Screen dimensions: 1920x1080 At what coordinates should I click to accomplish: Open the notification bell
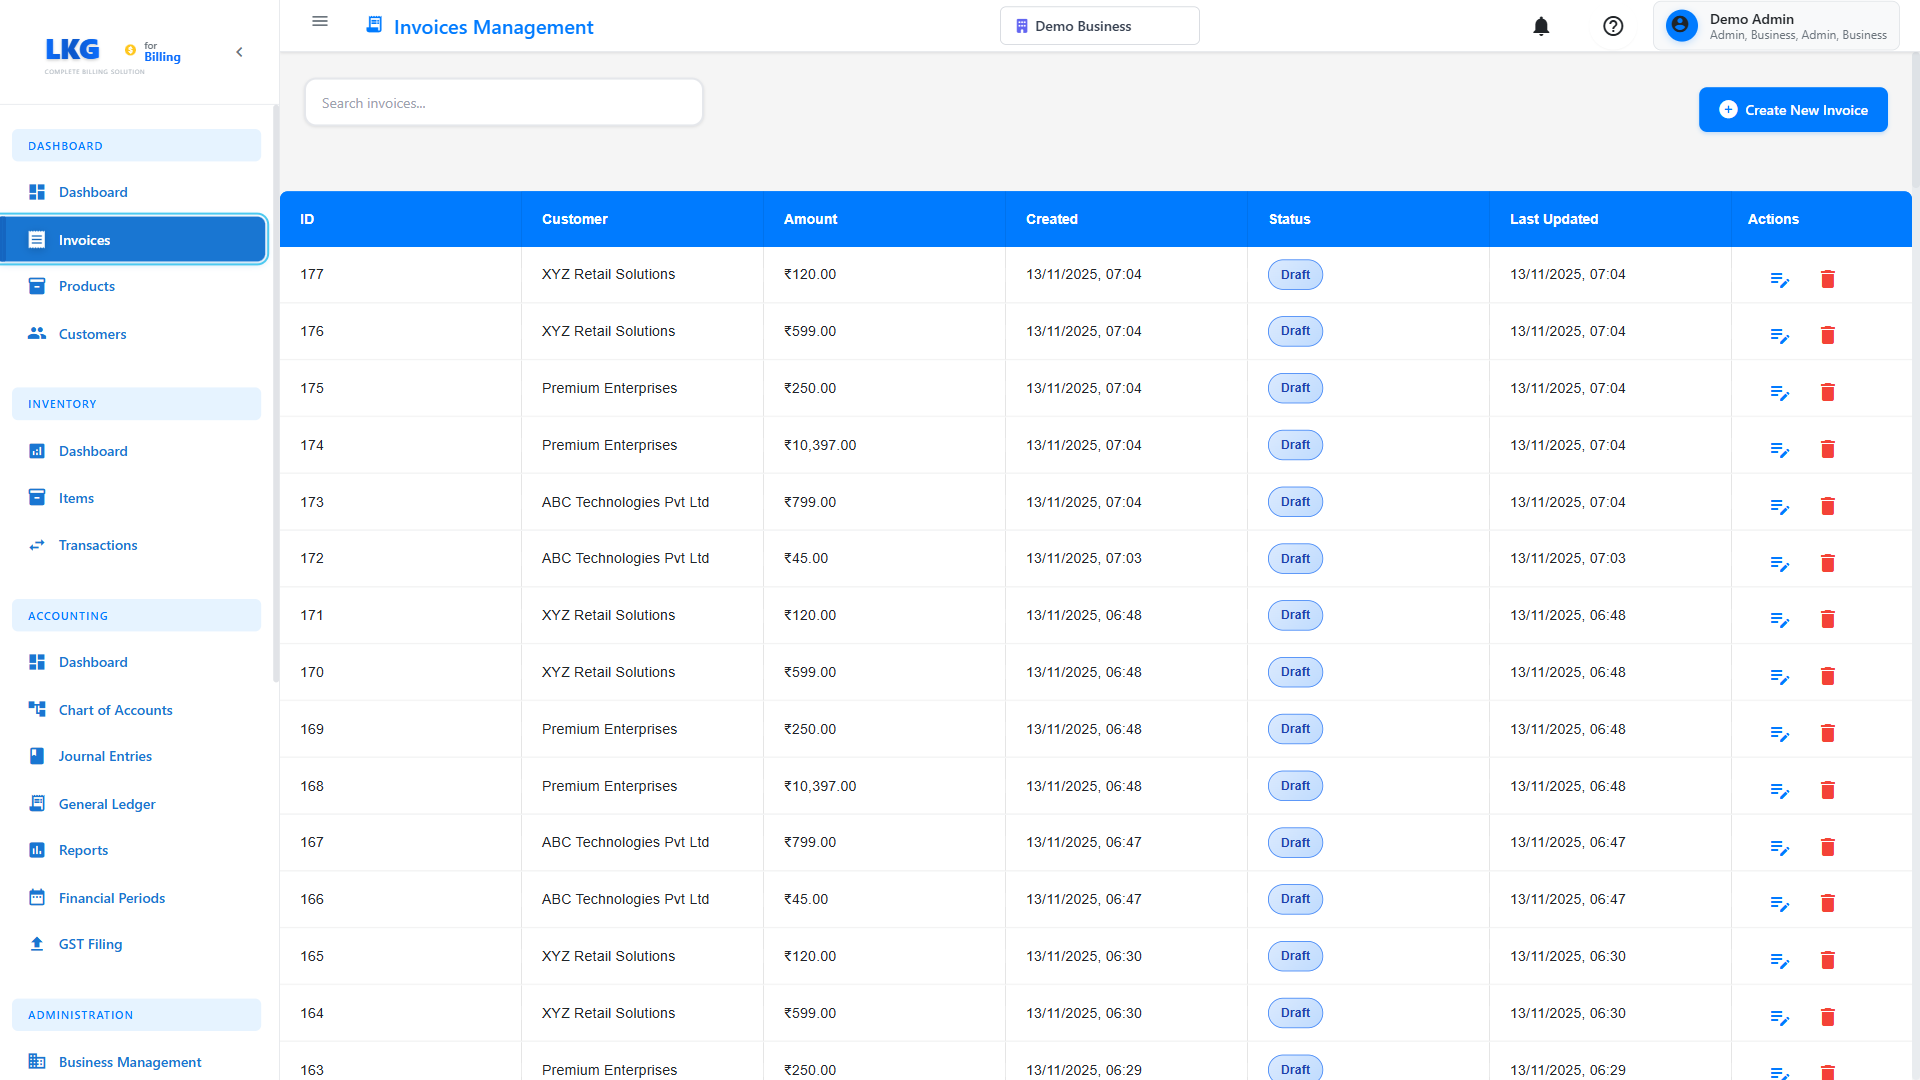(x=1541, y=26)
